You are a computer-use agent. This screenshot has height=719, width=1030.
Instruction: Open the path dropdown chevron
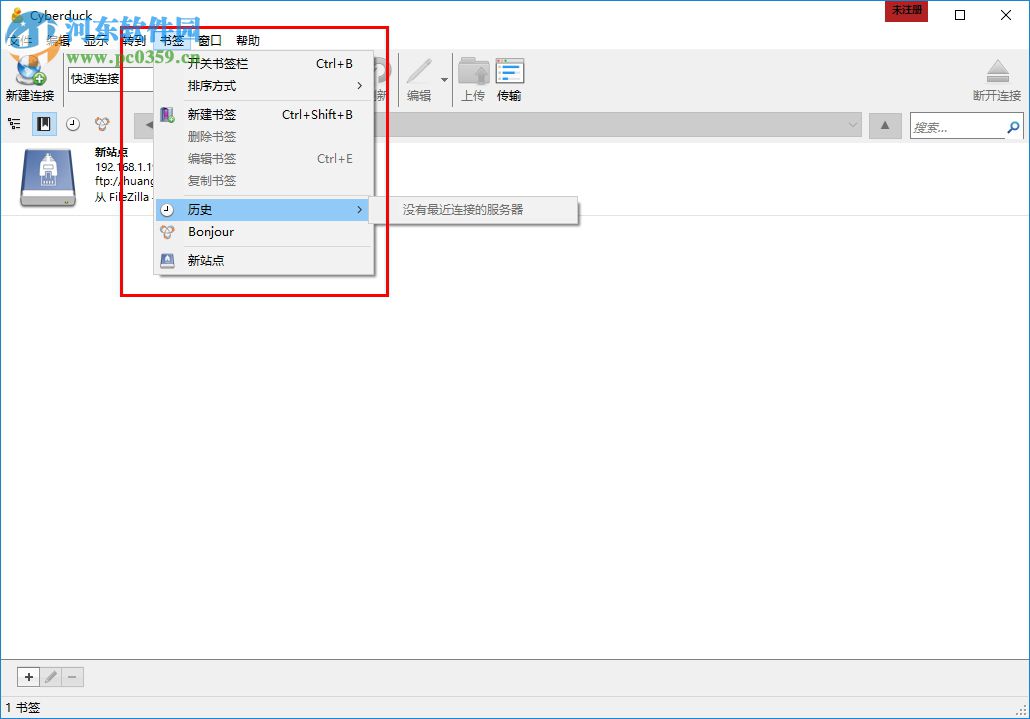853,125
